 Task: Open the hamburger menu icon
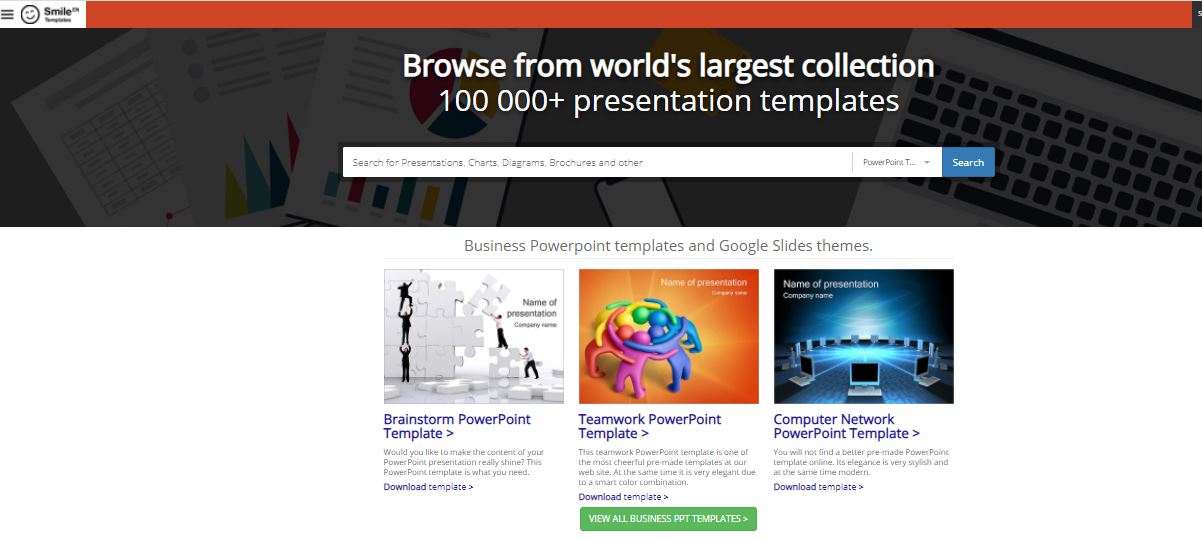coord(8,14)
